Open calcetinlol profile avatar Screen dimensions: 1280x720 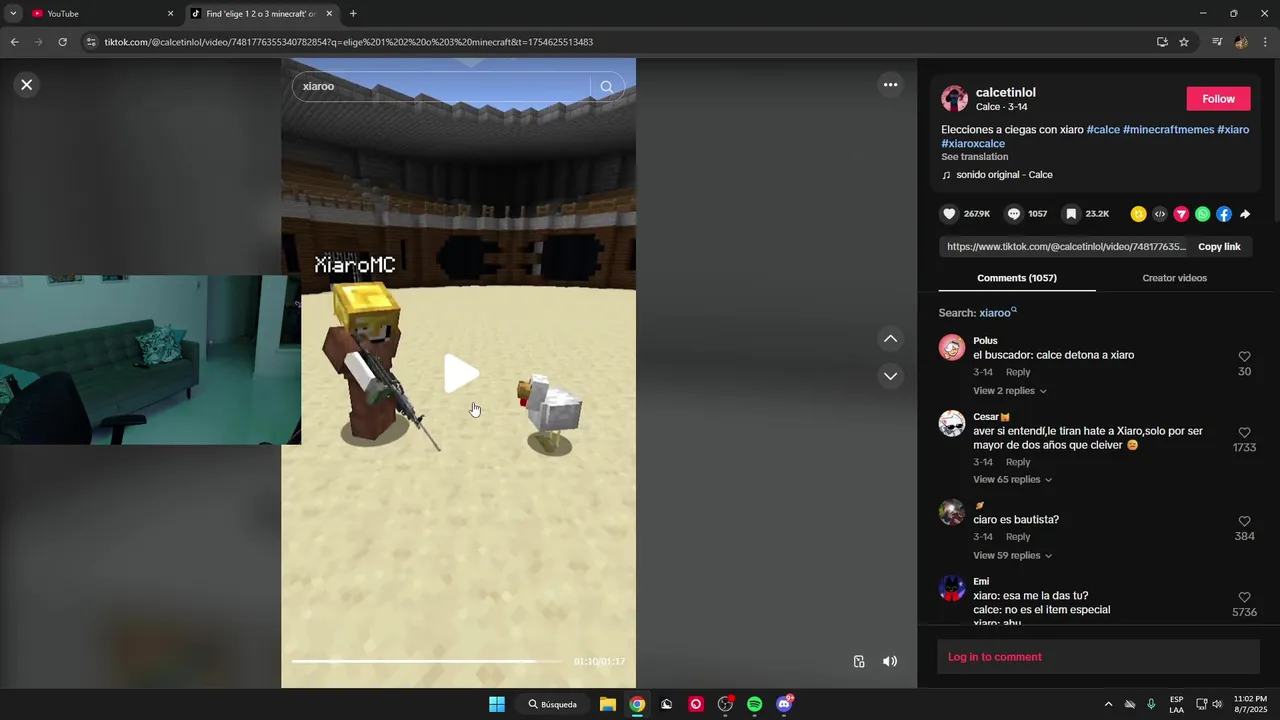[x=954, y=99]
